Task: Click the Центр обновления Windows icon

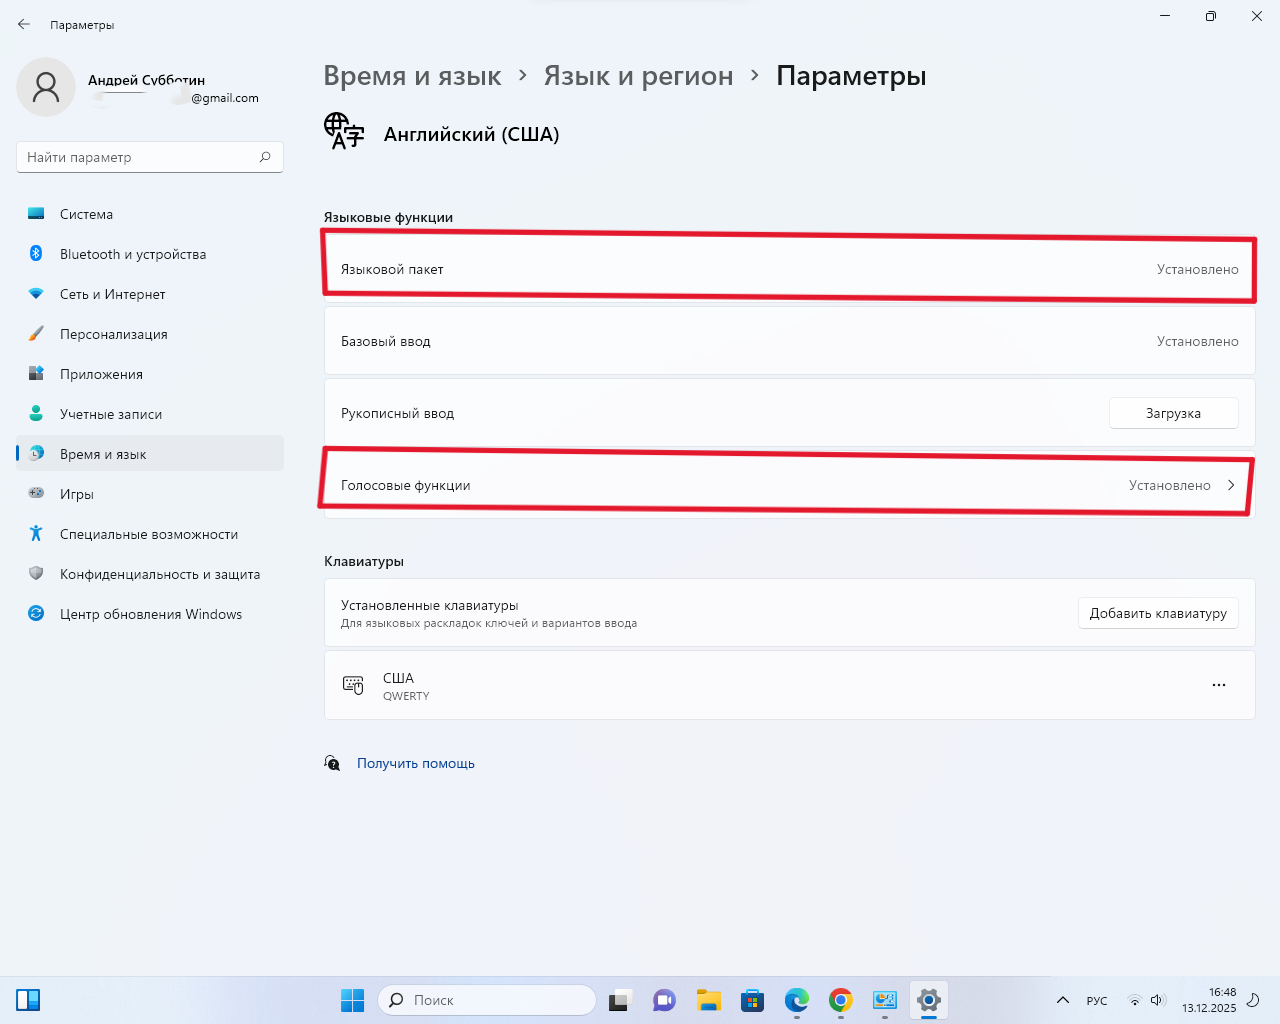Action: [x=36, y=614]
